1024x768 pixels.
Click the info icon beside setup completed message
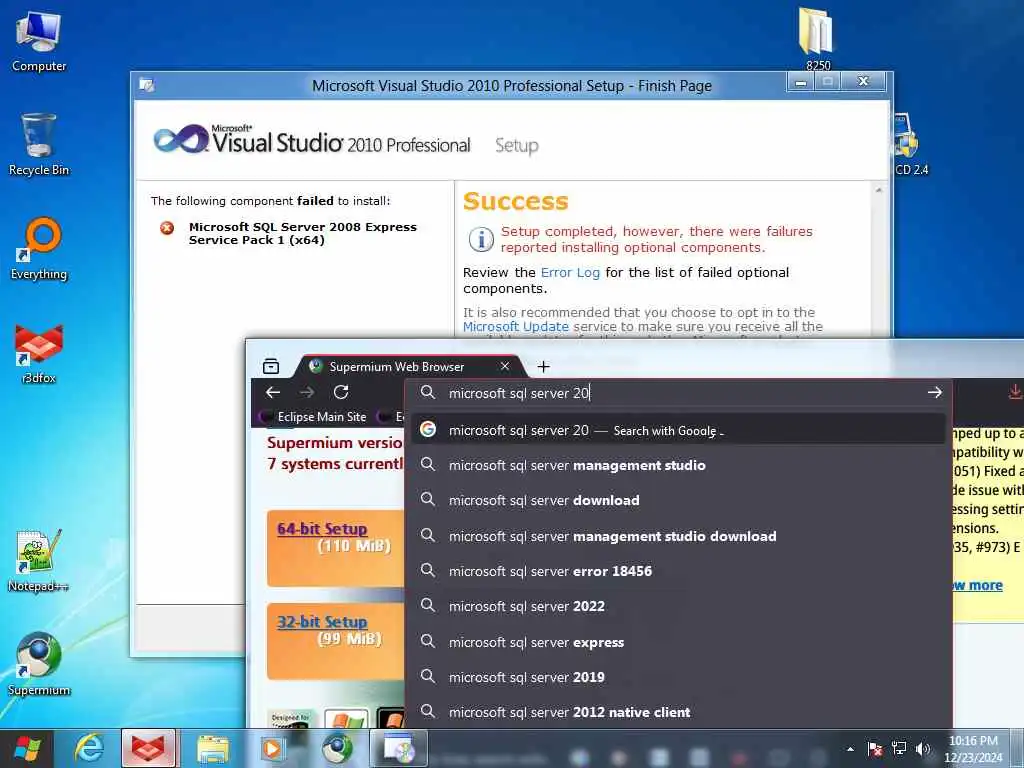481,239
